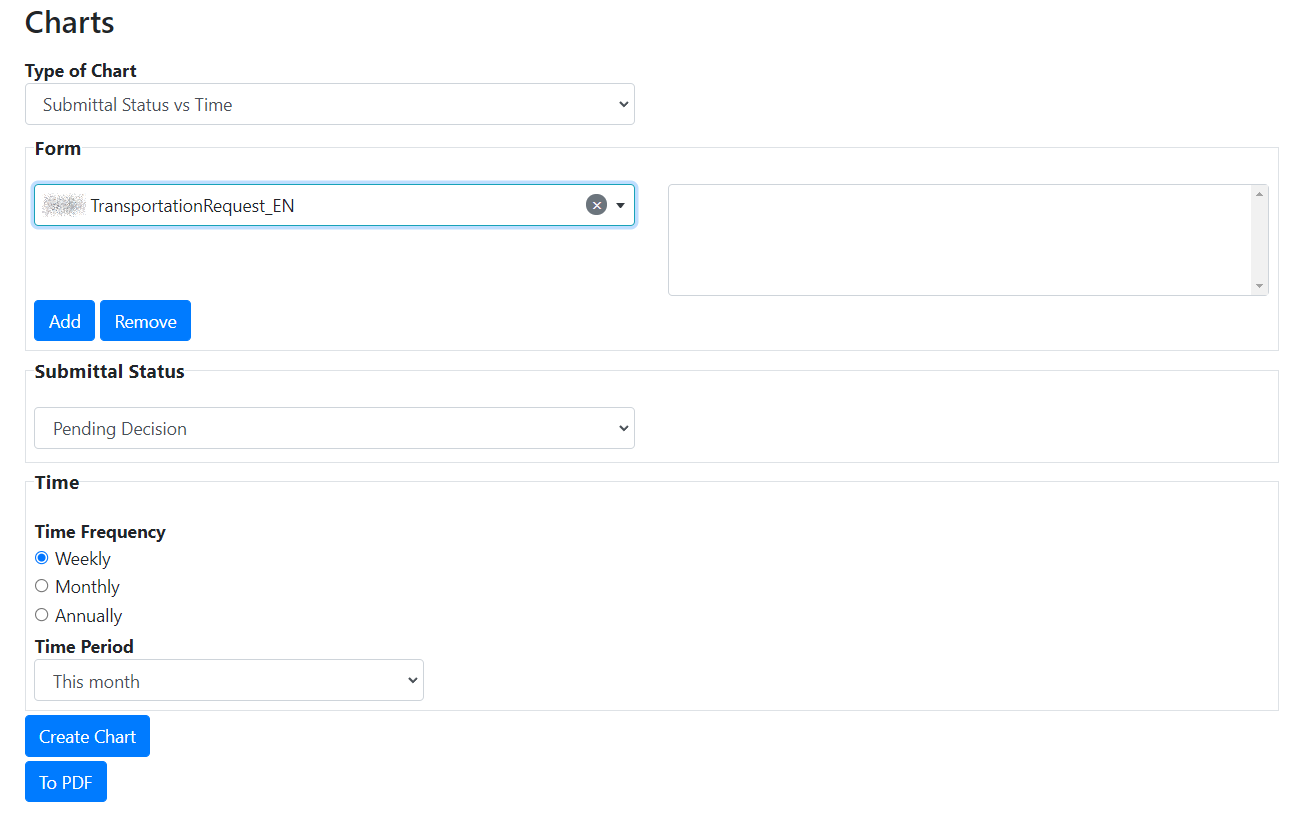Open the Type of Chart dropdown
Screen dimensions: 1307x821
(330, 104)
